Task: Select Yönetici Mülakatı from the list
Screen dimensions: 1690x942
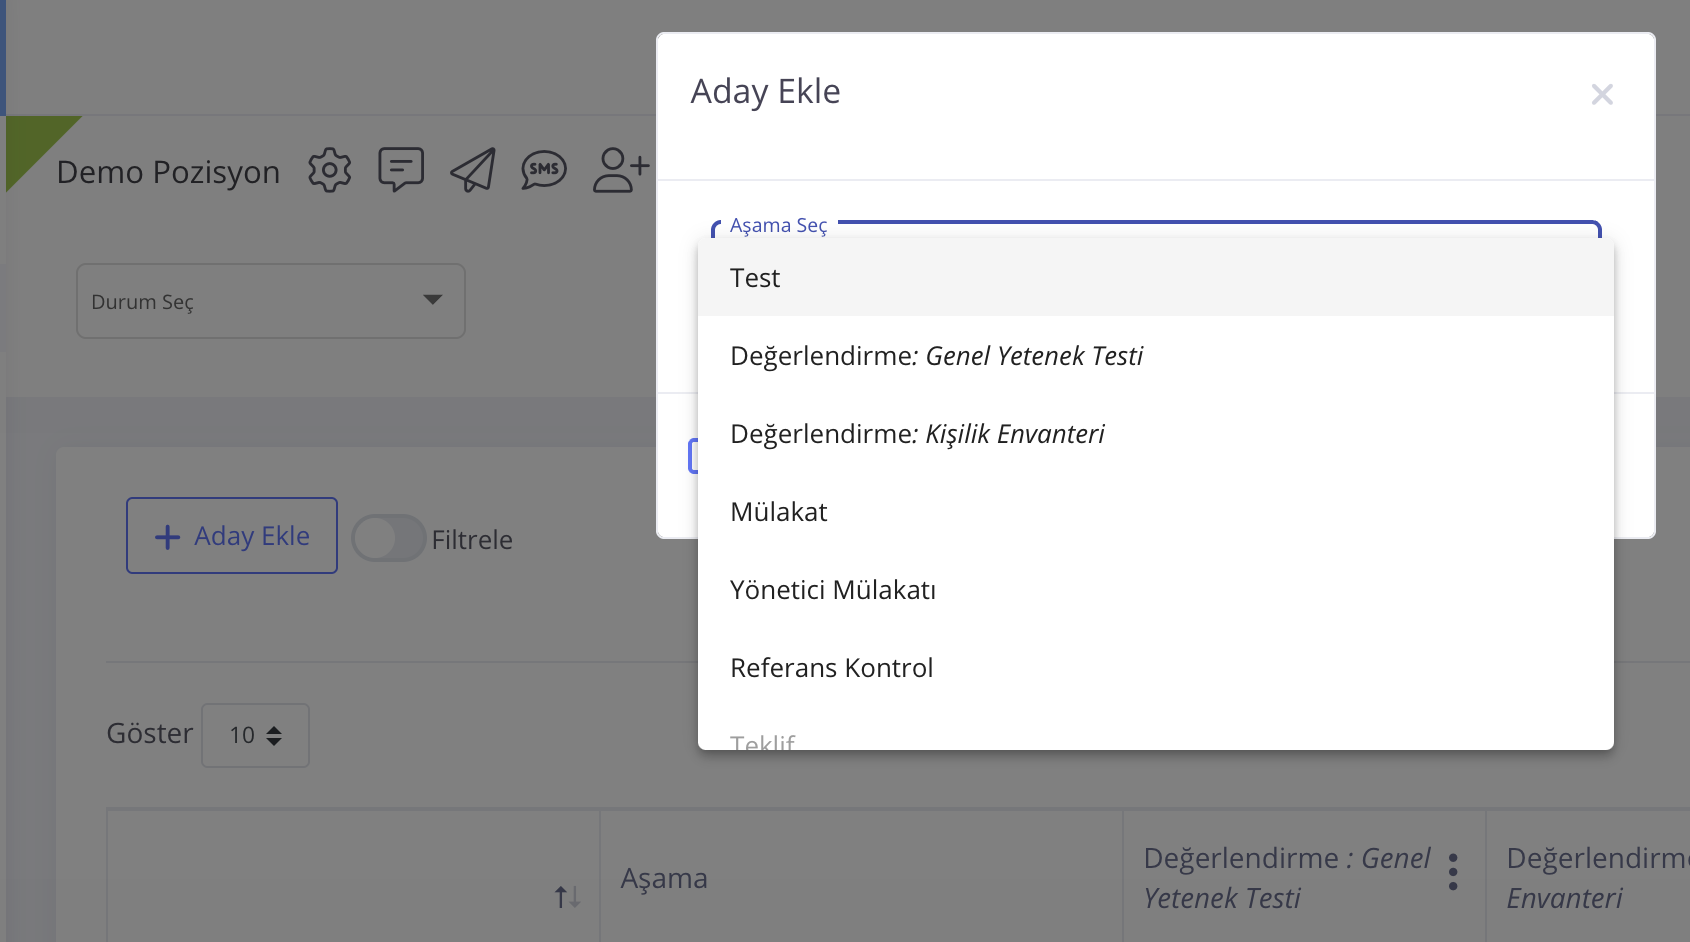Action: pyautogui.click(x=833, y=590)
